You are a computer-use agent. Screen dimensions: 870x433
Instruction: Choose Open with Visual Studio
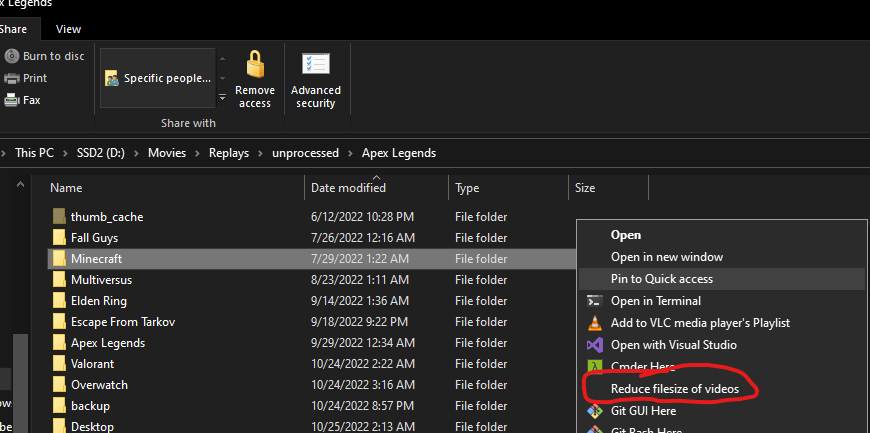721,345
